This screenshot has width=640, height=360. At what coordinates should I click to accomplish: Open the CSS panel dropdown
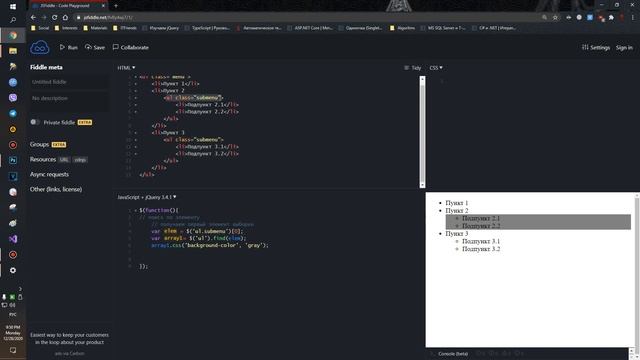[x=436, y=68]
